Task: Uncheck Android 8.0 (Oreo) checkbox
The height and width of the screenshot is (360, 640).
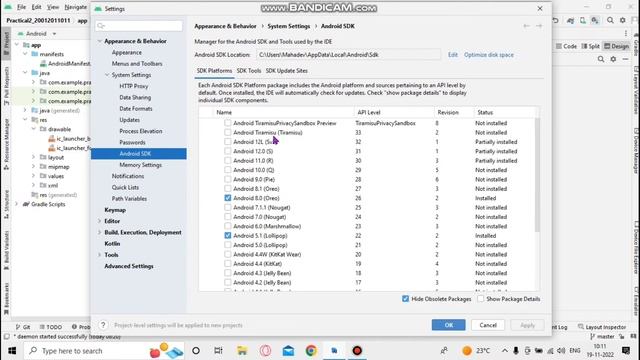Action: point(228,198)
